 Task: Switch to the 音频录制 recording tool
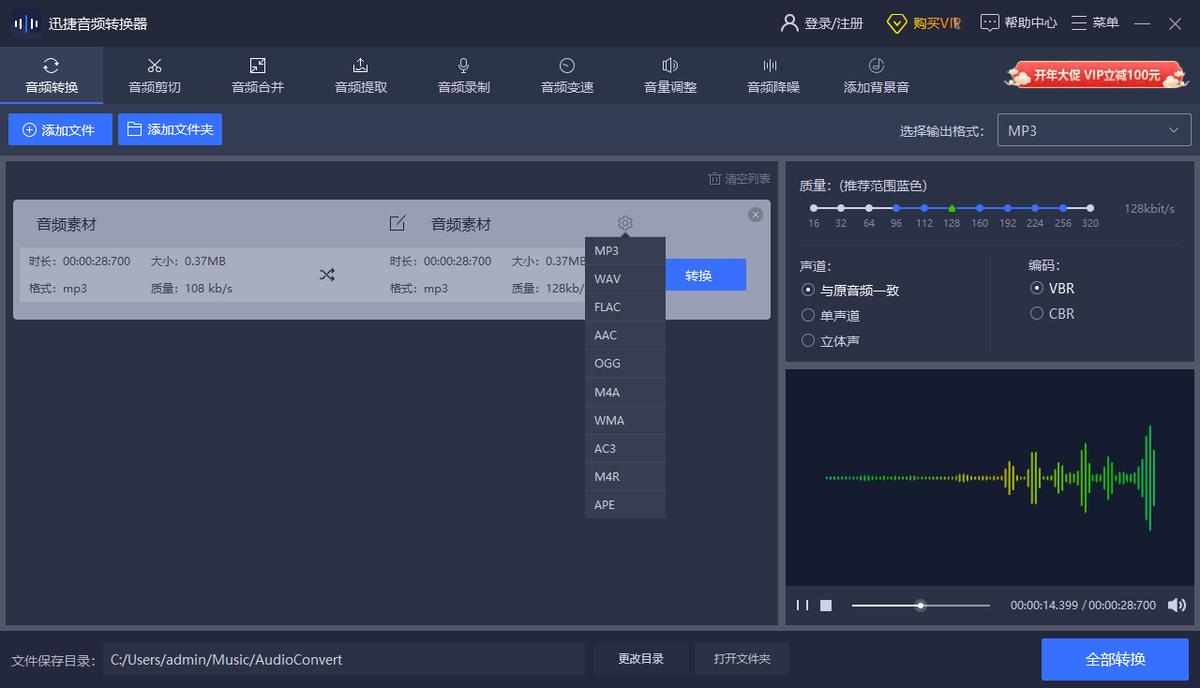(x=462, y=75)
